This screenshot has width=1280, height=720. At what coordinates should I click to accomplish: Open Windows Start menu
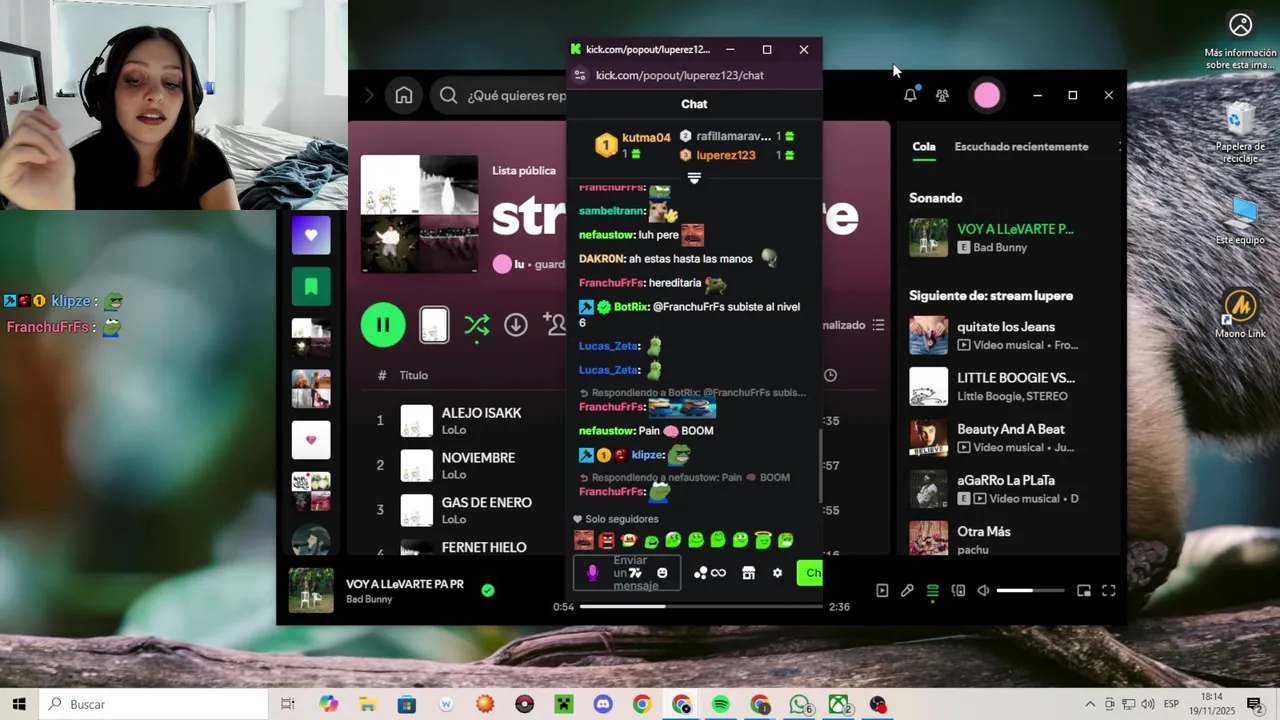(19, 704)
